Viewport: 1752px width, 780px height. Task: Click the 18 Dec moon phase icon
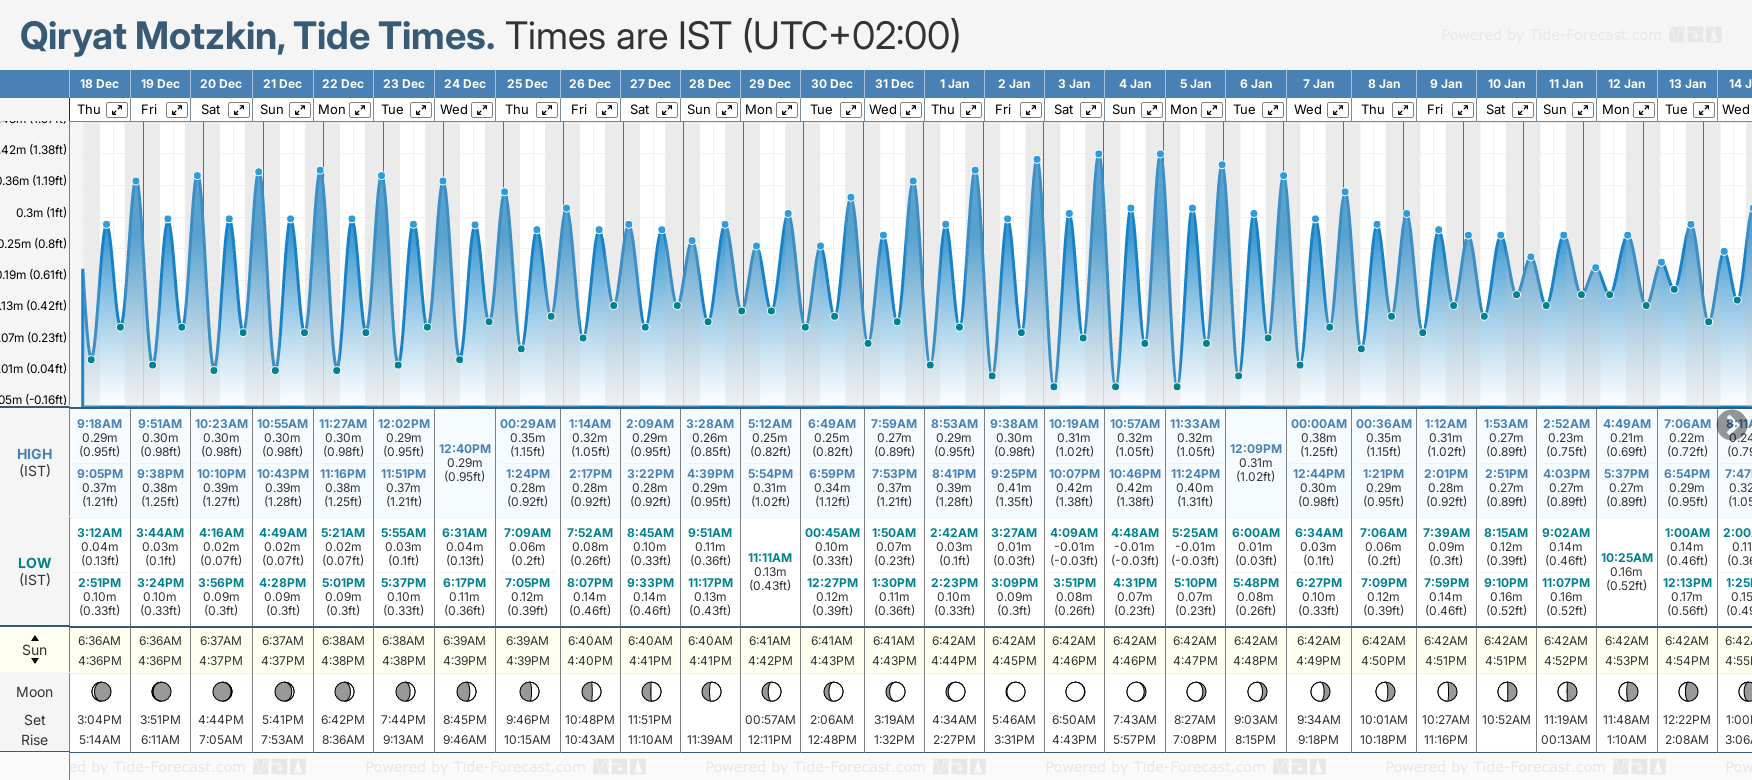[x=100, y=691]
